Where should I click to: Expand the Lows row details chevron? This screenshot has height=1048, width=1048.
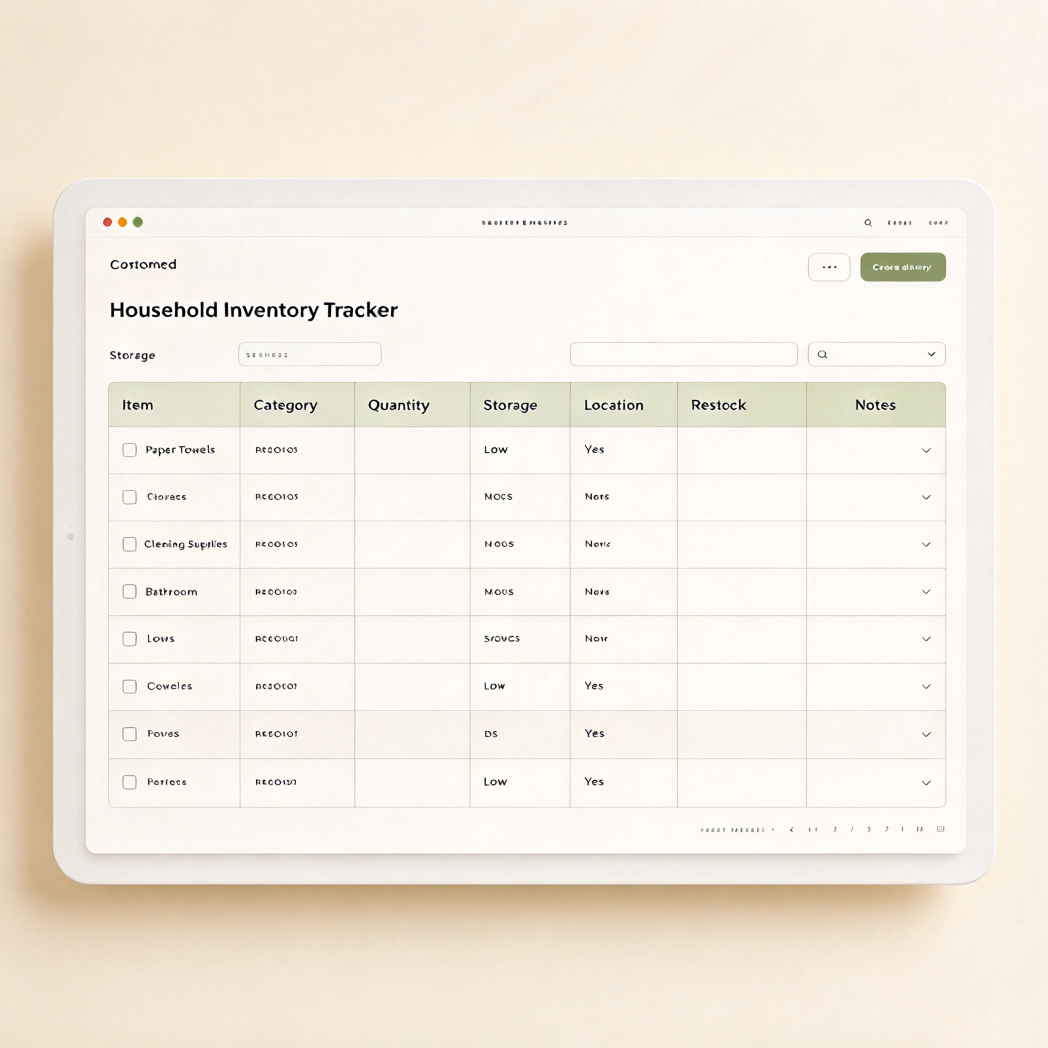(926, 639)
